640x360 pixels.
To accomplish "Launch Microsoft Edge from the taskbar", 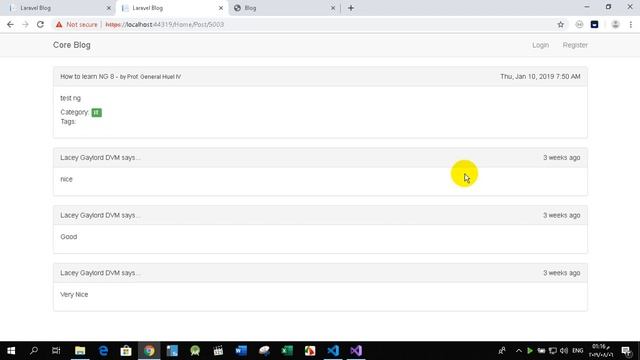I will click(103, 351).
